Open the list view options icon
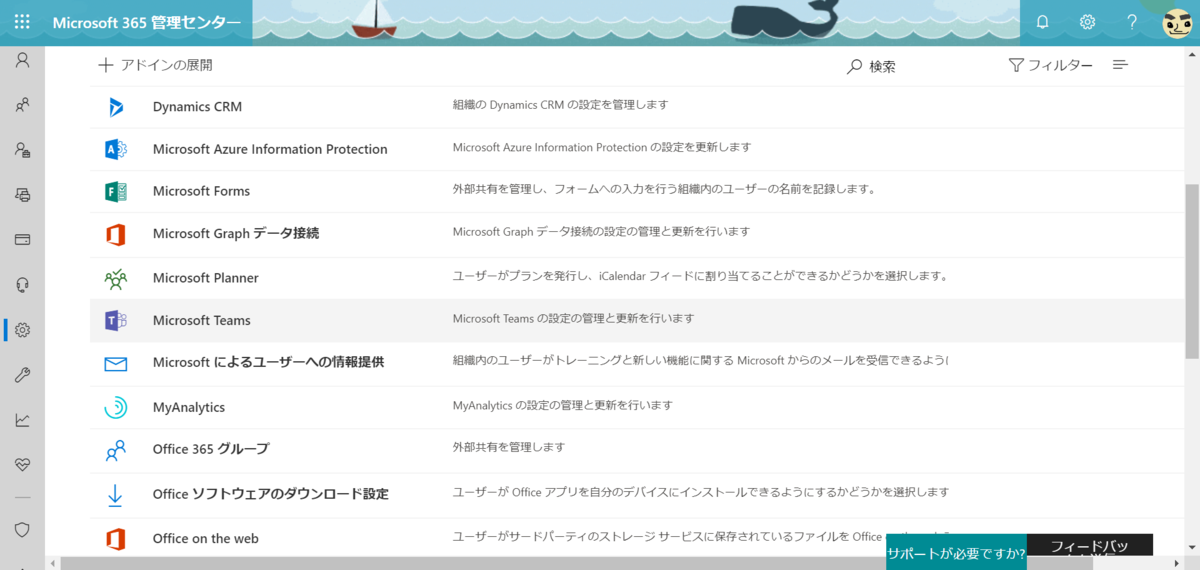This screenshot has width=1200, height=570. click(1120, 65)
